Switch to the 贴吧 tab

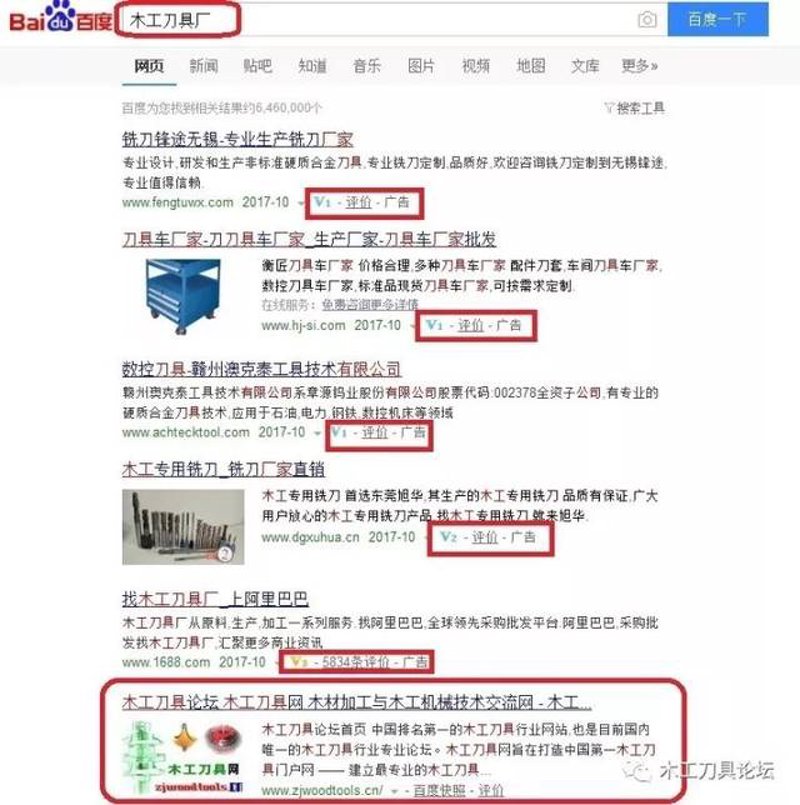tap(258, 66)
